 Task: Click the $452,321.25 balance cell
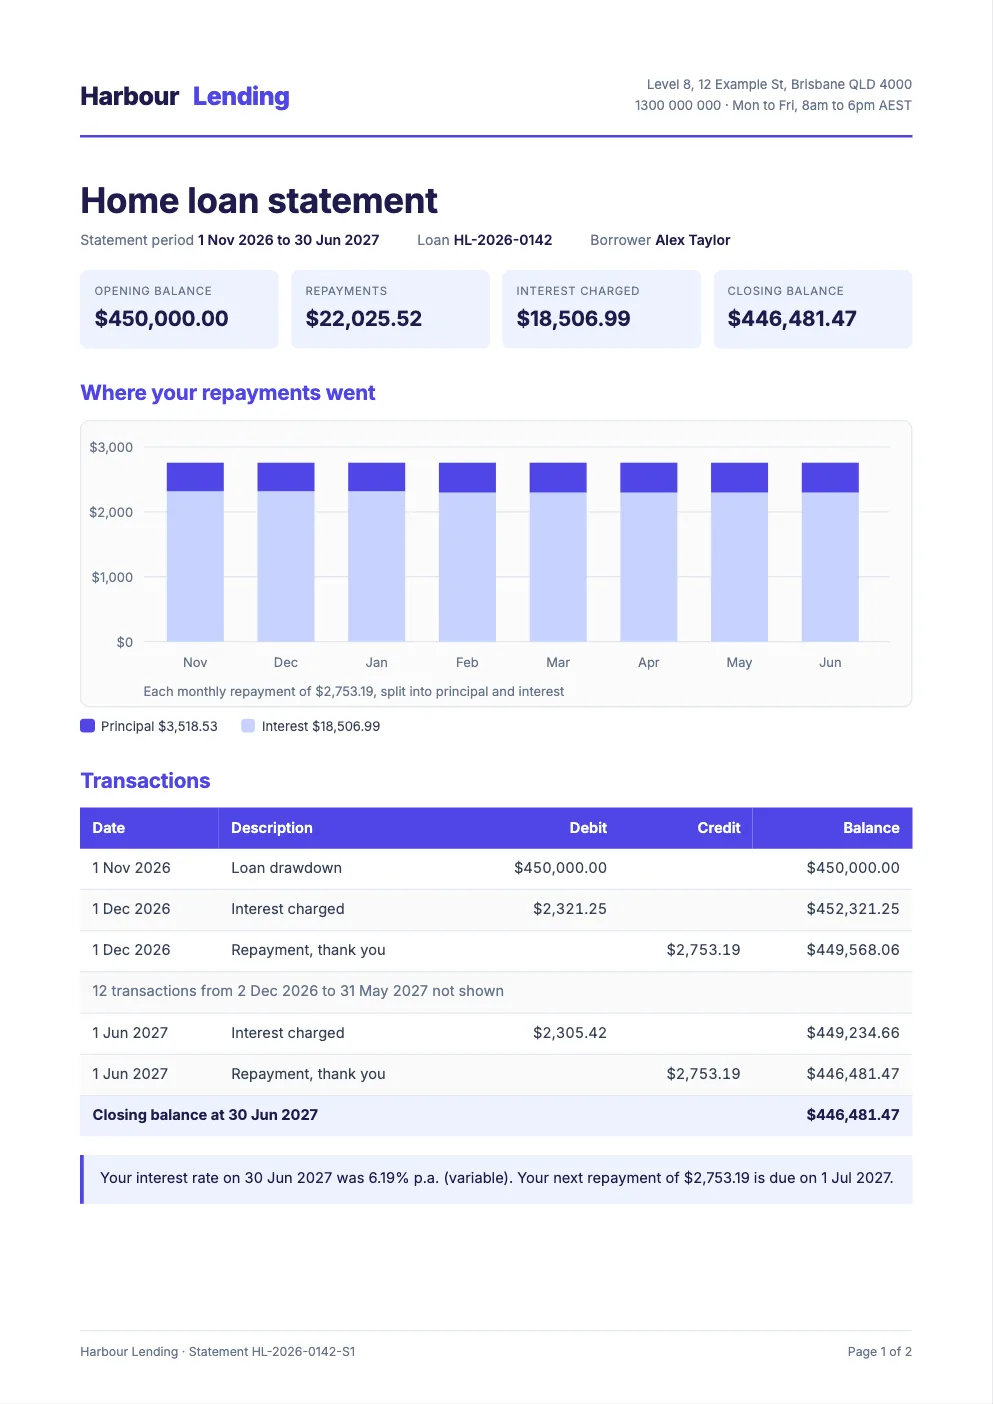click(x=853, y=909)
